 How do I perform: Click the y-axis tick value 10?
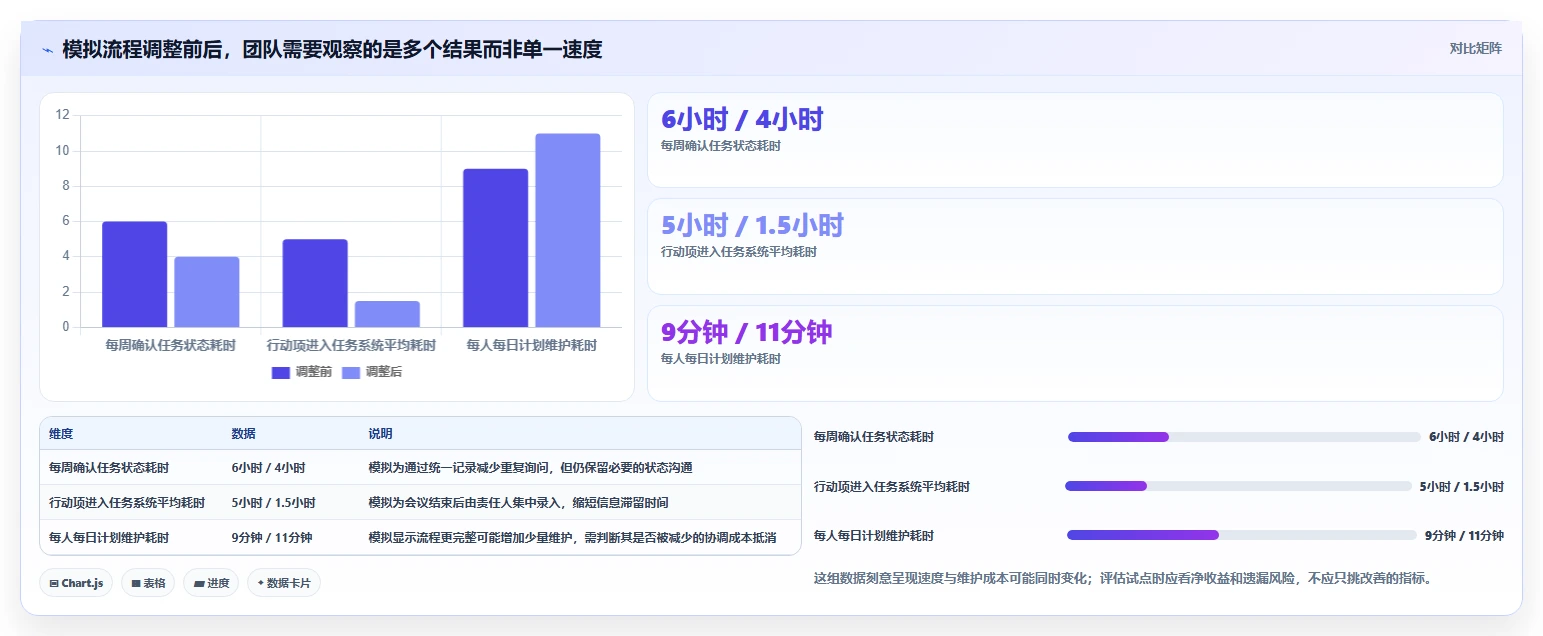coord(62,151)
